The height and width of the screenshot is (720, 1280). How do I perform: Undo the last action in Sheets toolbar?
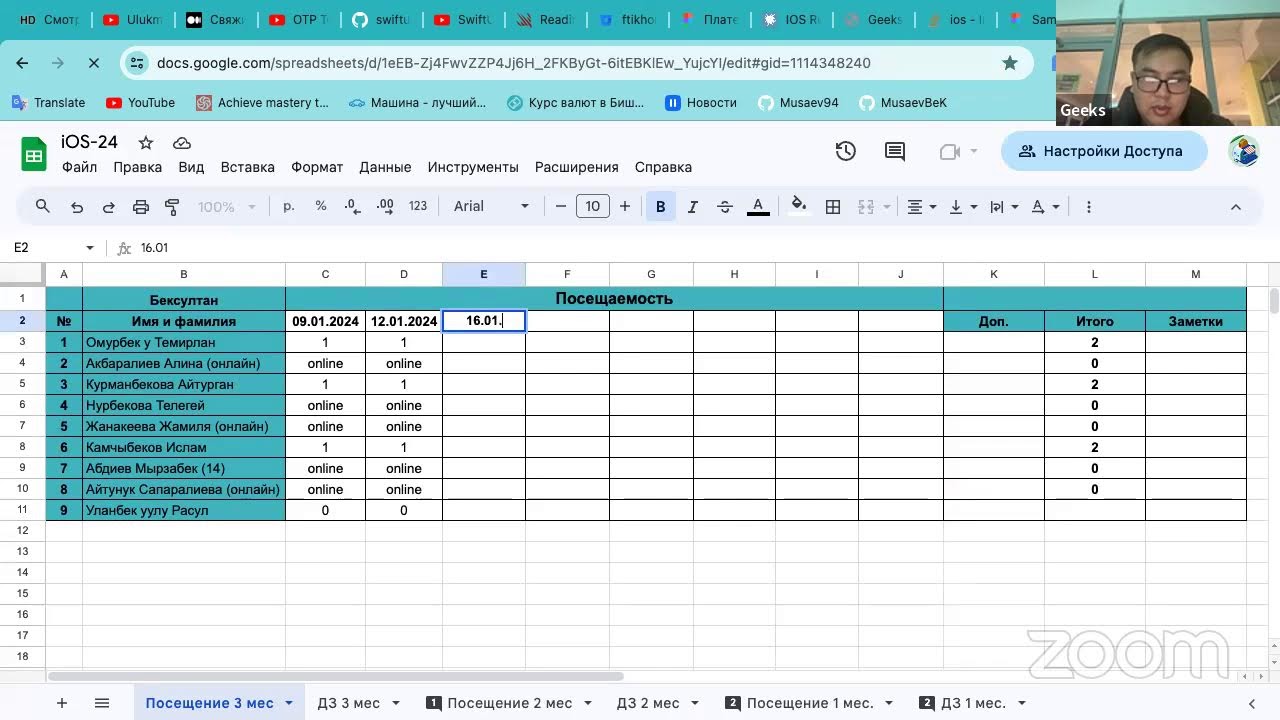pyautogui.click(x=77, y=207)
